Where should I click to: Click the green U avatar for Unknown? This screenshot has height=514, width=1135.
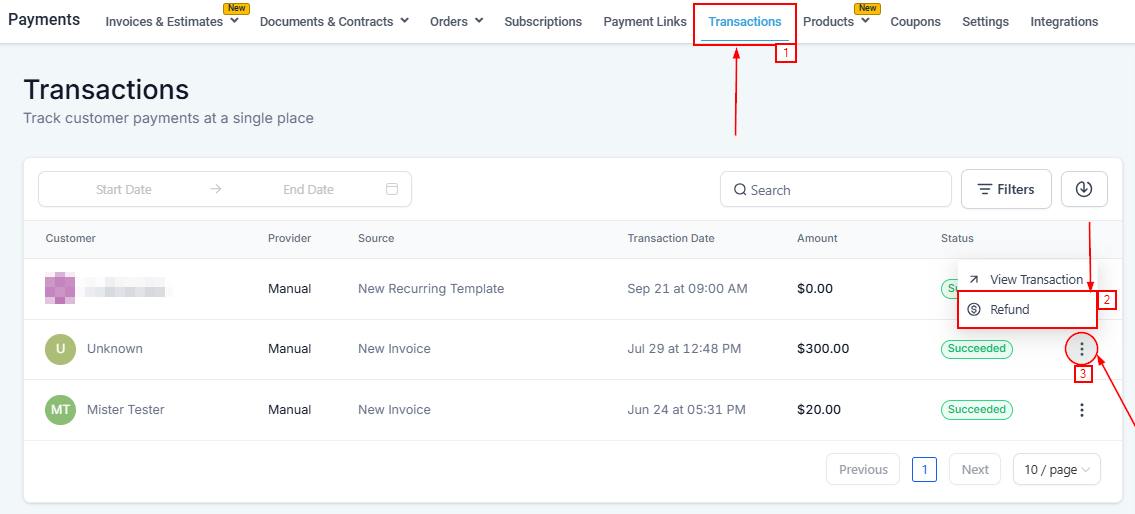(x=60, y=349)
